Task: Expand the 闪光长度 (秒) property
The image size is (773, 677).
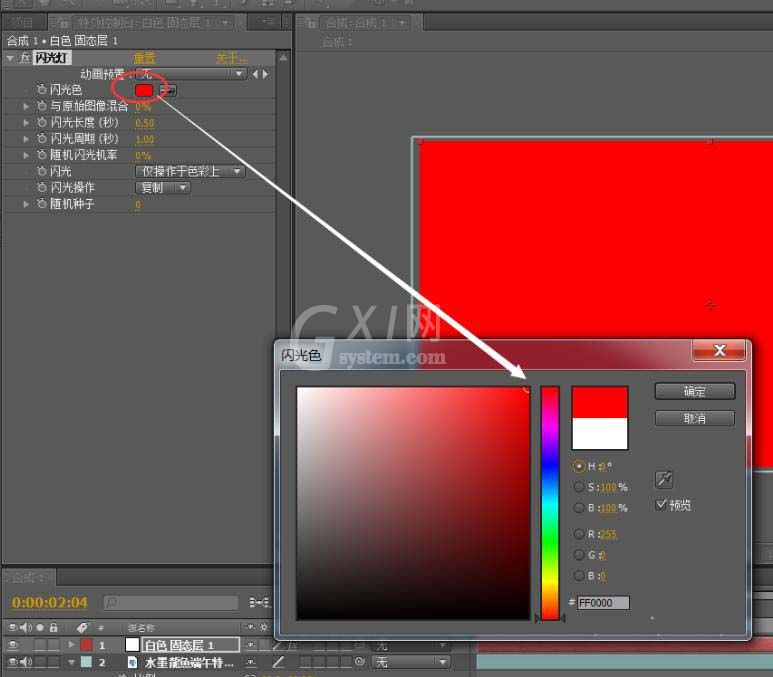Action: (x=26, y=122)
